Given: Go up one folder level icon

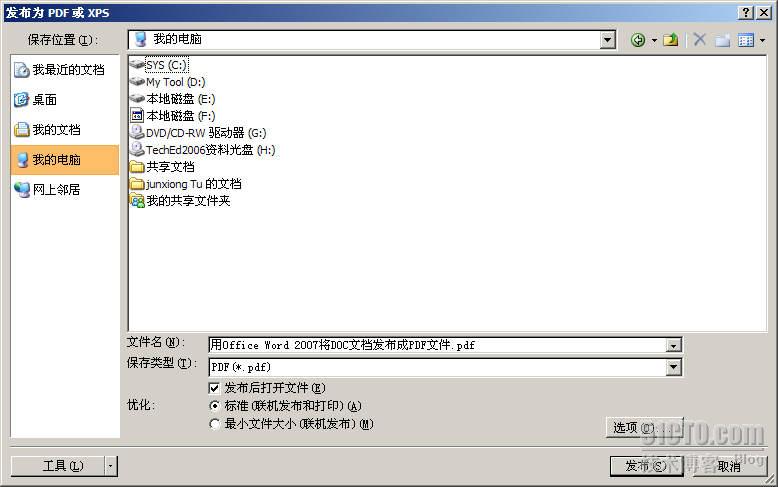Looking at the screenshot, I should point(671,40).
